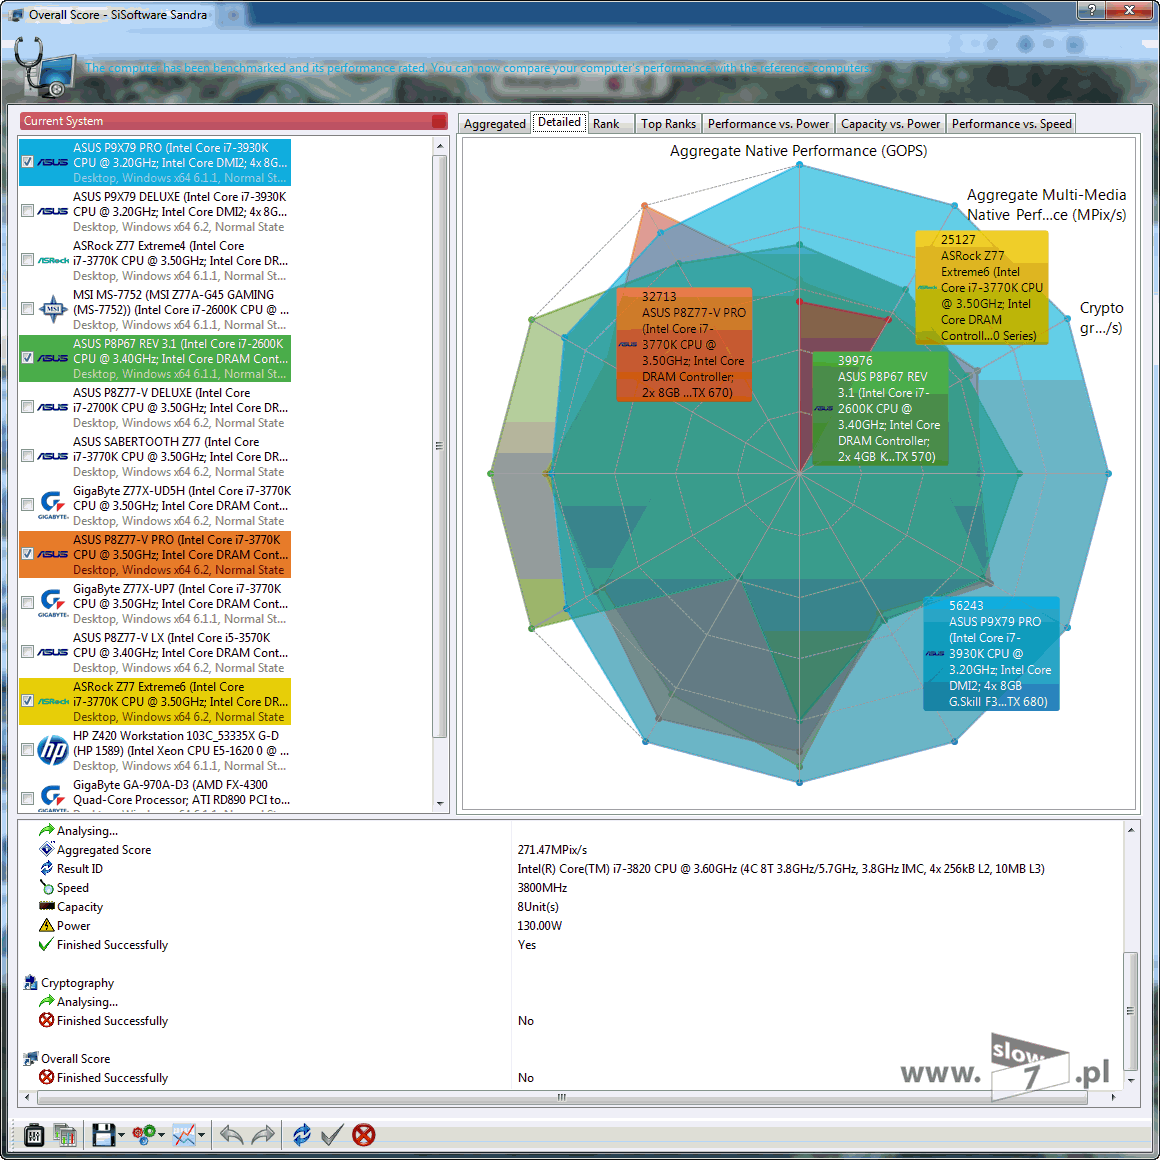Image resolution: width=1160 pixels, height=1160 pixels.
Task: Uncheck the ASUS P9X79 PRO checkbox
Action: click(x=27, y=162)
